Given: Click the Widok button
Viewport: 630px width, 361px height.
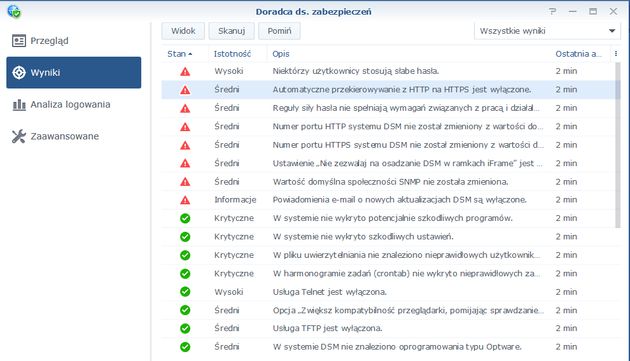Looking at the screenshot, I should coord(183,31).
